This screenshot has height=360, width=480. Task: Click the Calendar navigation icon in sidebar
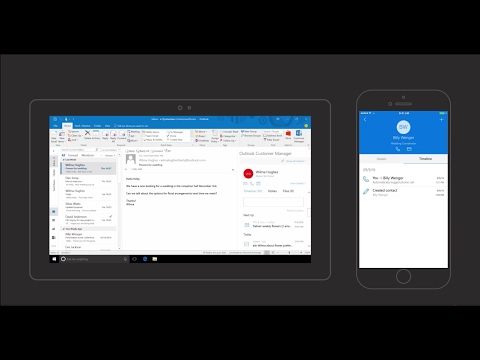[54, 220]
